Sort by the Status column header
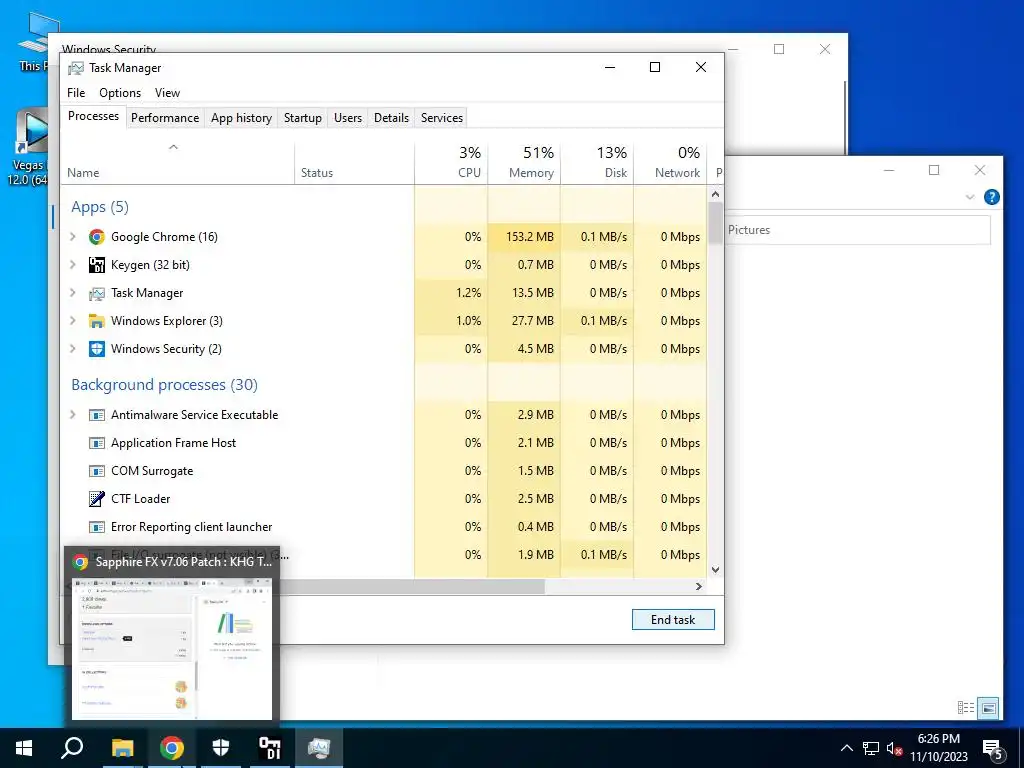This screenshot has width=1024, height=768. pos(355,163)
